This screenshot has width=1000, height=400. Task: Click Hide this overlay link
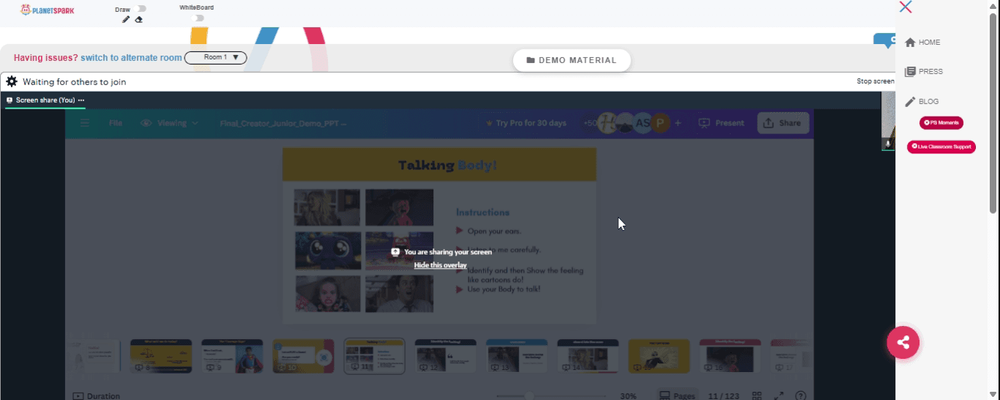[x=440, y=265]
